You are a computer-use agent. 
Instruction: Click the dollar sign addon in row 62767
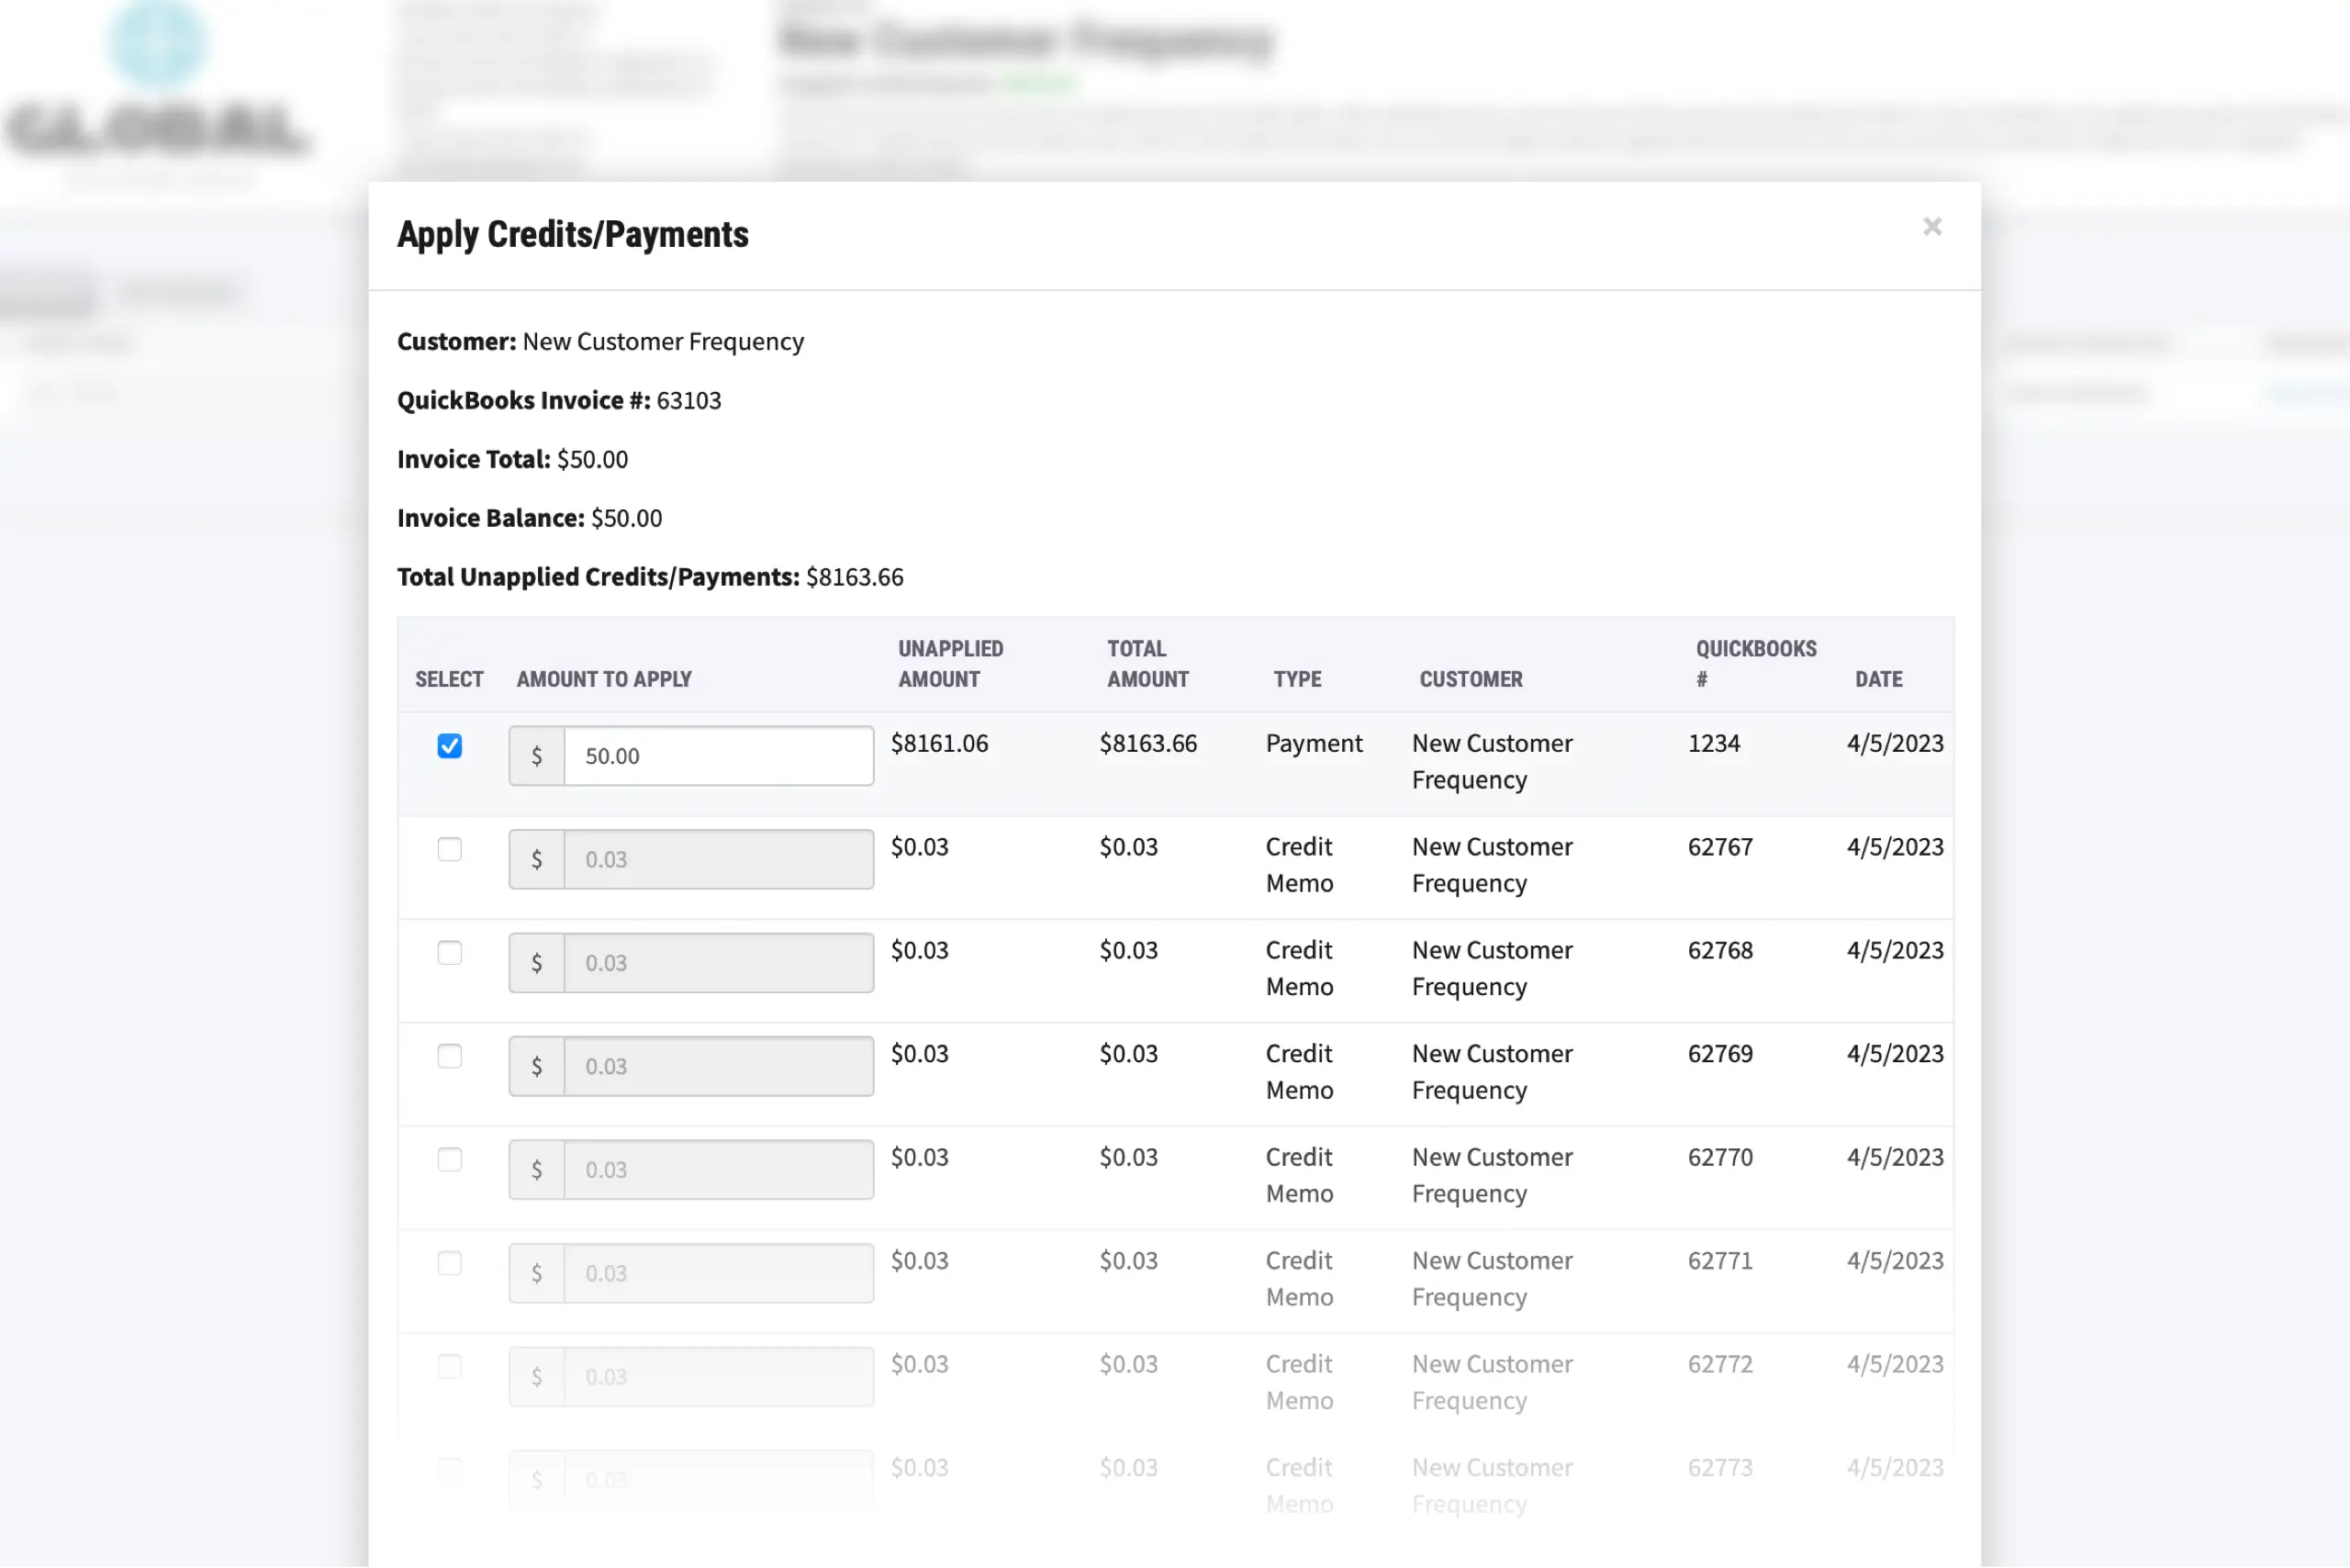coord(536,859)
